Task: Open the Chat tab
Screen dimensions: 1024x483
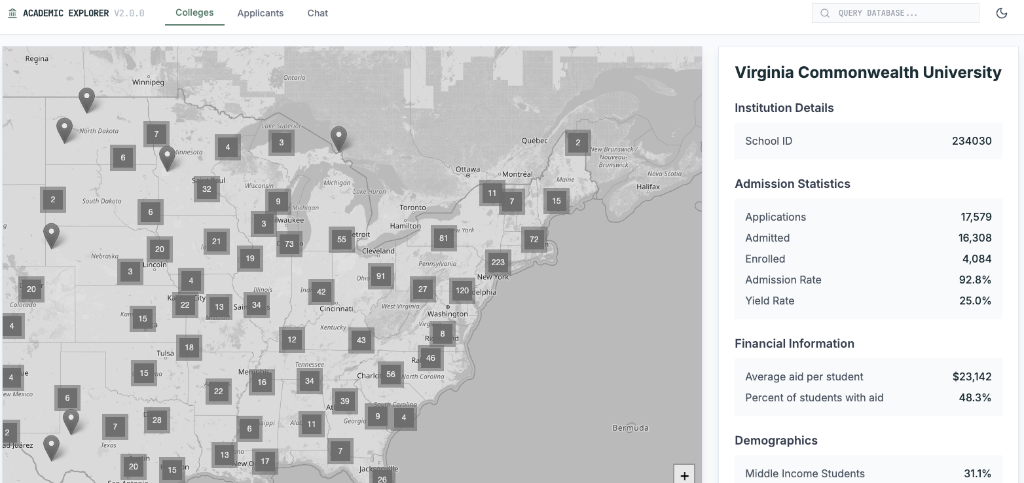Action: coord(318,13)
